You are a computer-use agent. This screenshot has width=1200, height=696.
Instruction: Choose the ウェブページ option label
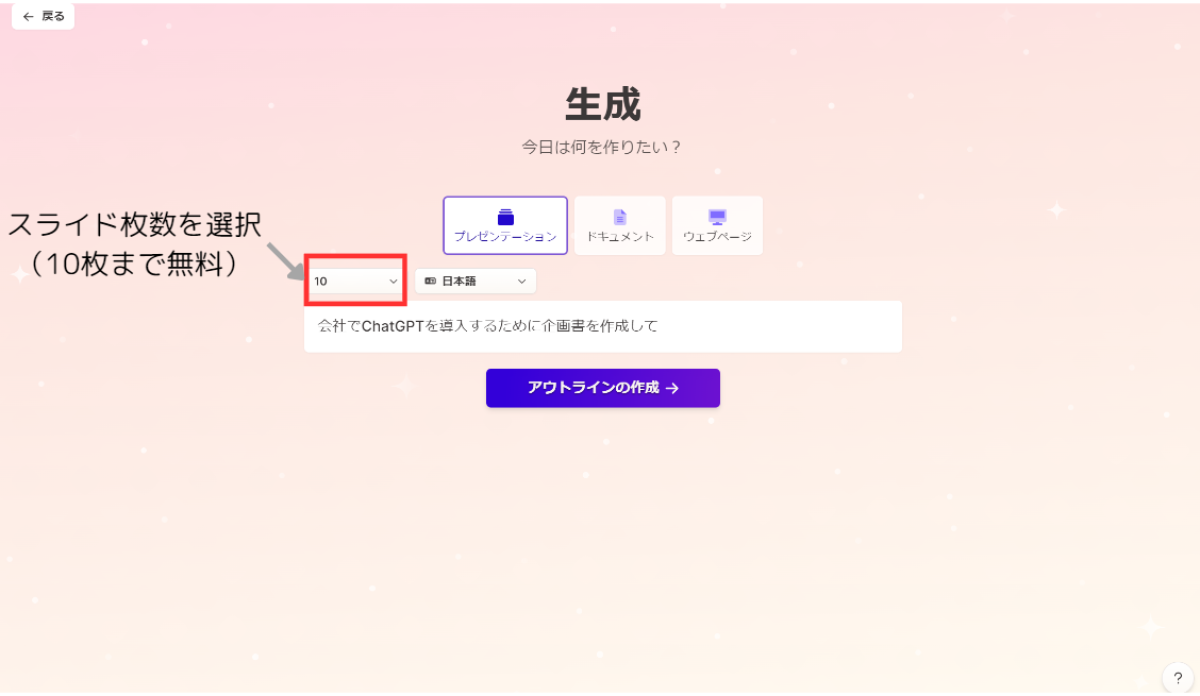[x=717, y=237]
